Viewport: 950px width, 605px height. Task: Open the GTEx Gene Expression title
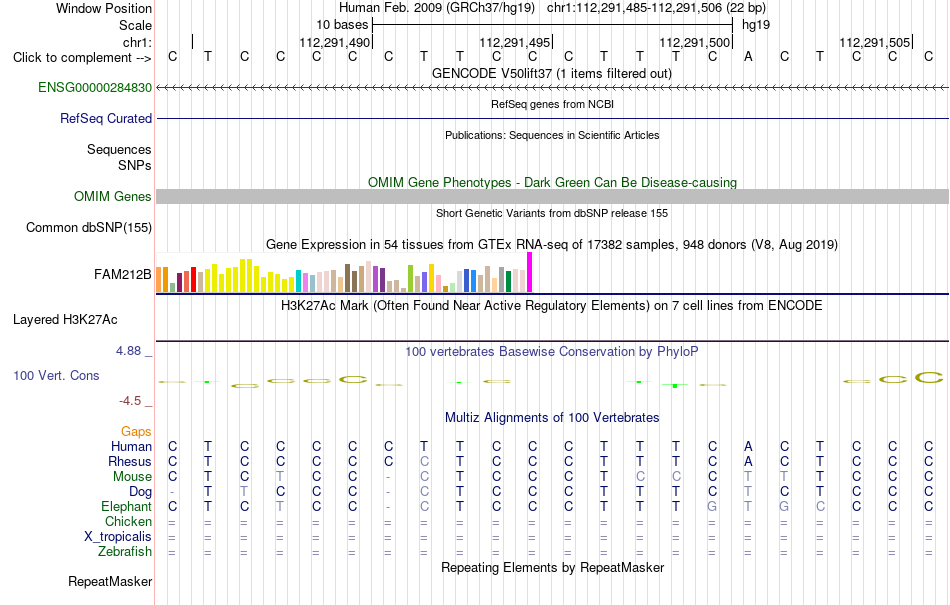[x=552, y=245]
